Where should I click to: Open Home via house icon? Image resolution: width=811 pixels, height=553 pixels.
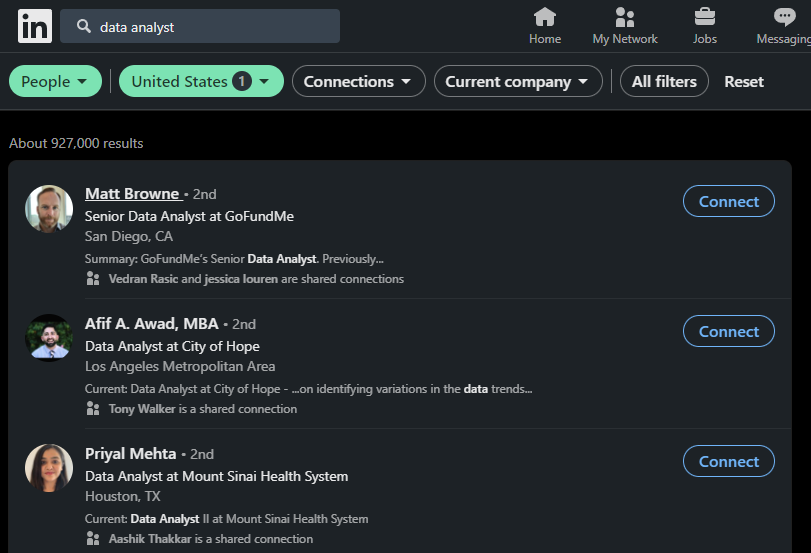545,17
